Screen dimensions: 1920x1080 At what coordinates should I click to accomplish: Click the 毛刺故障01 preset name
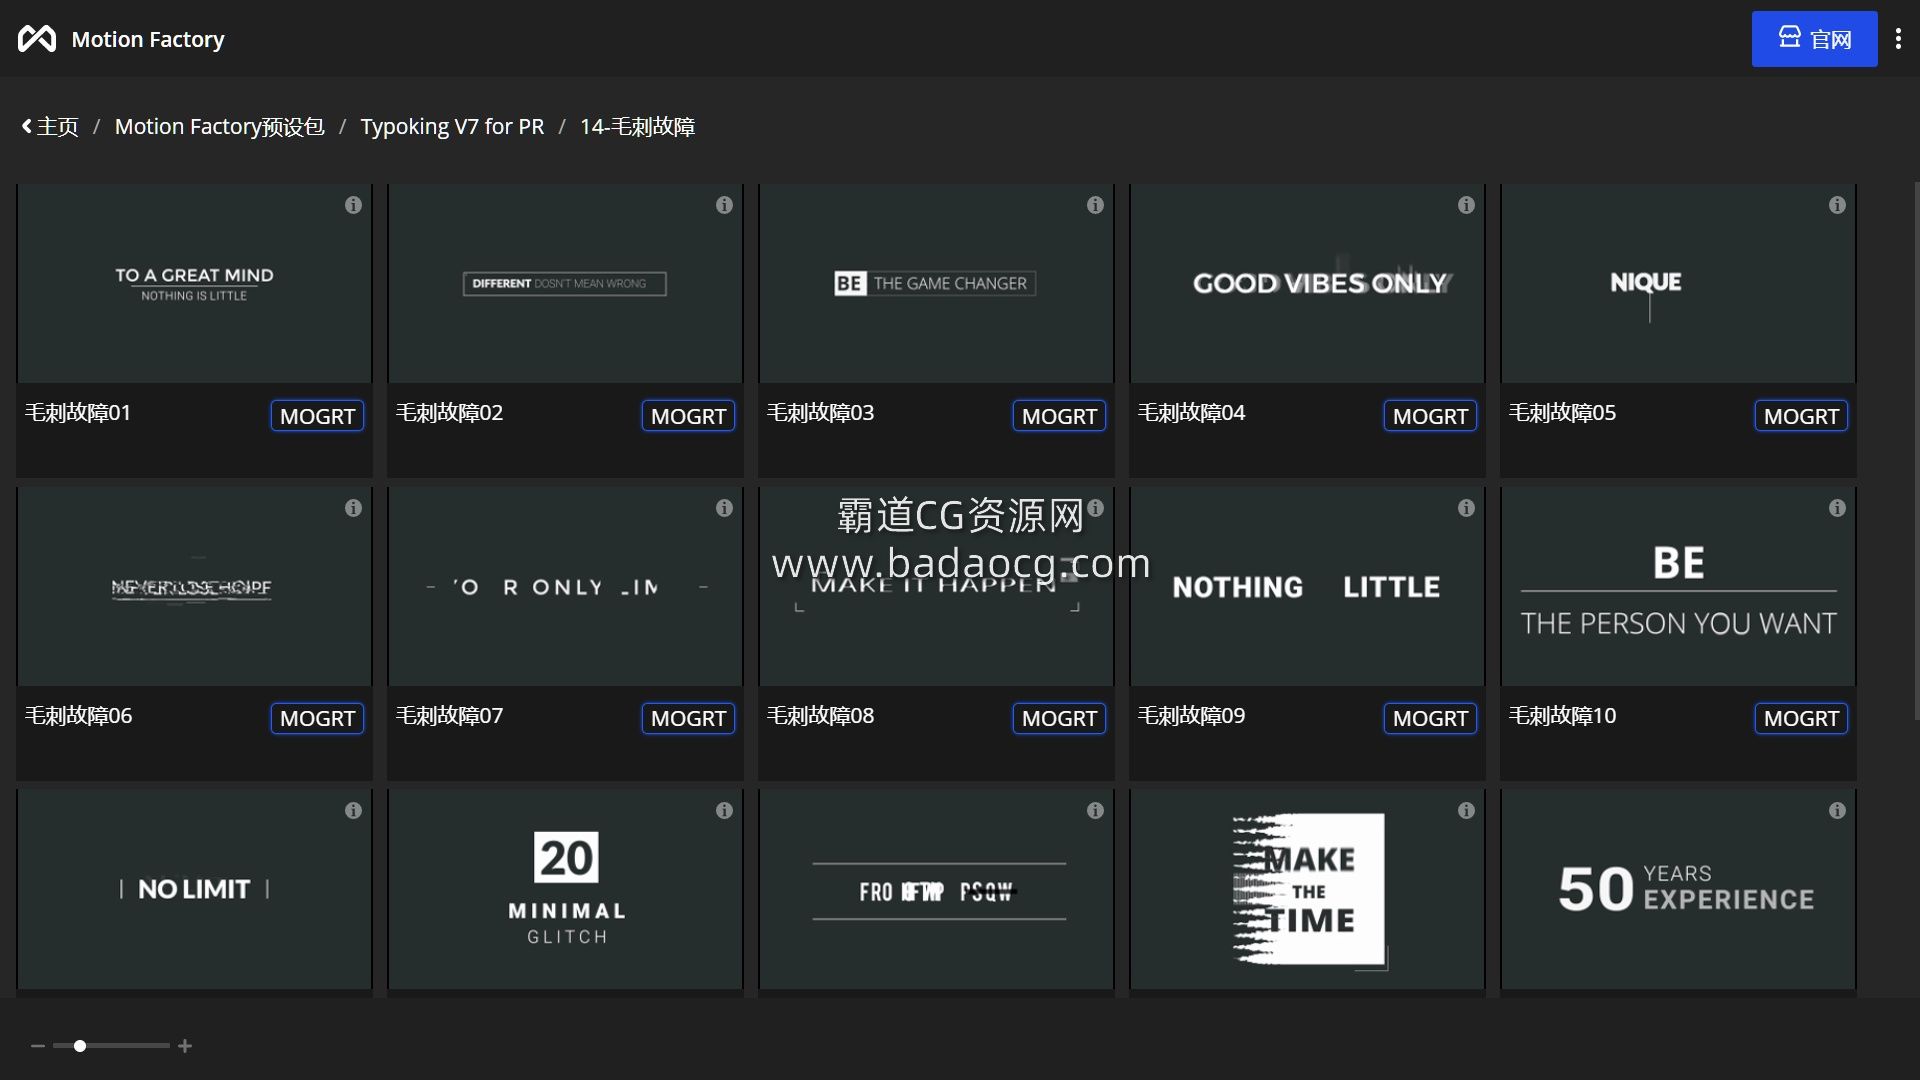(78, 413)
